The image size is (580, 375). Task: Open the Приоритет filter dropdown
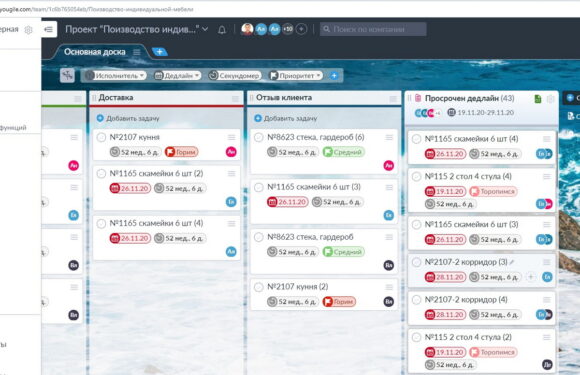[x=296, y=75]
